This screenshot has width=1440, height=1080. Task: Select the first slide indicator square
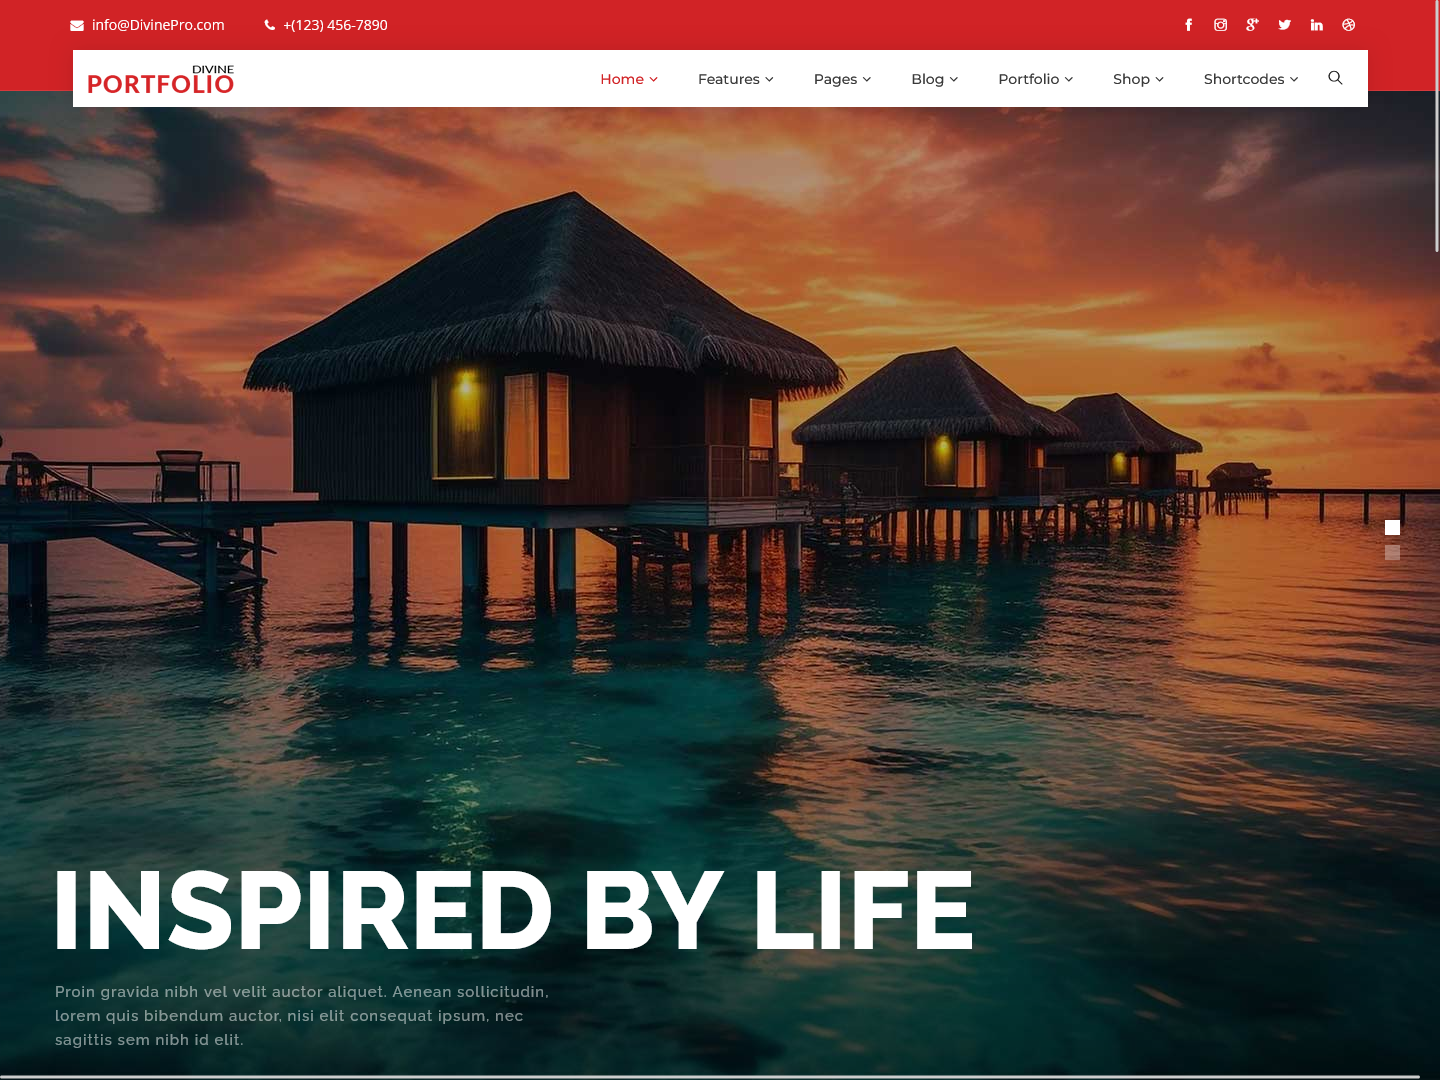point(1392,527)
